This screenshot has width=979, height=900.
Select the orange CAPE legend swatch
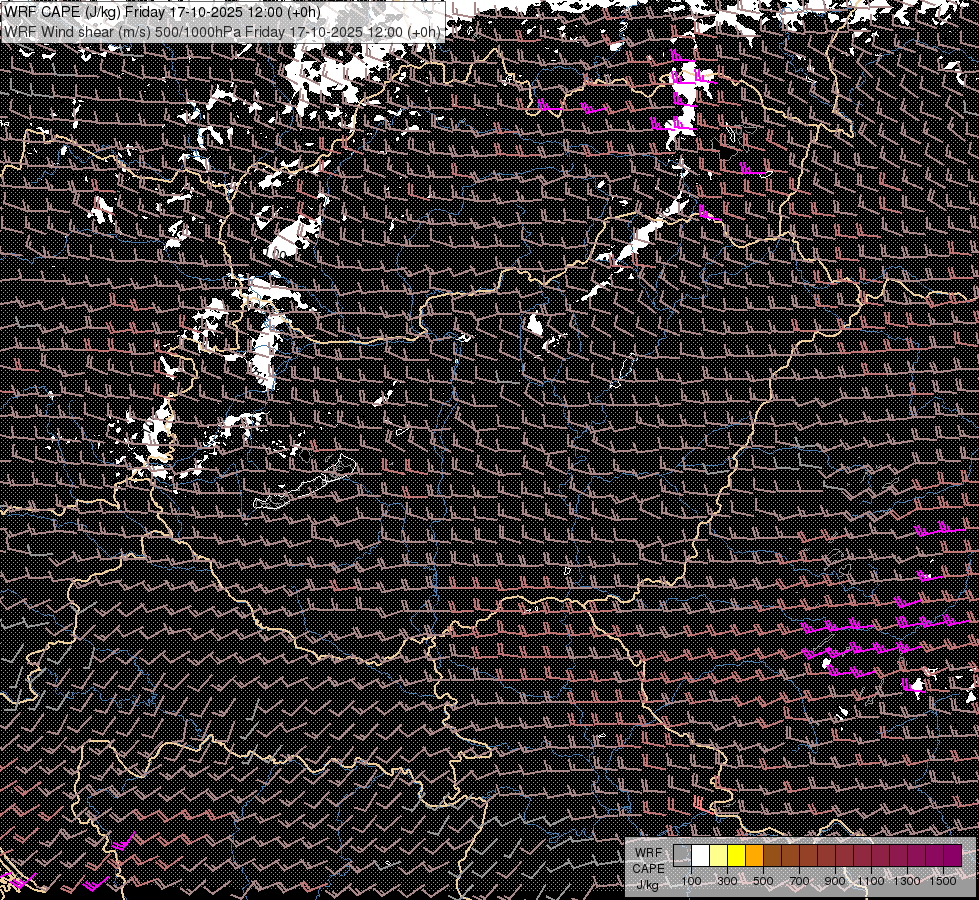[754, 855]
